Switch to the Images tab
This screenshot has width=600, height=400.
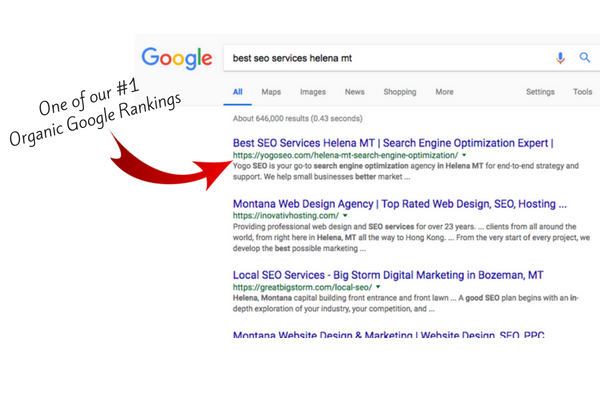pos(313,92)
